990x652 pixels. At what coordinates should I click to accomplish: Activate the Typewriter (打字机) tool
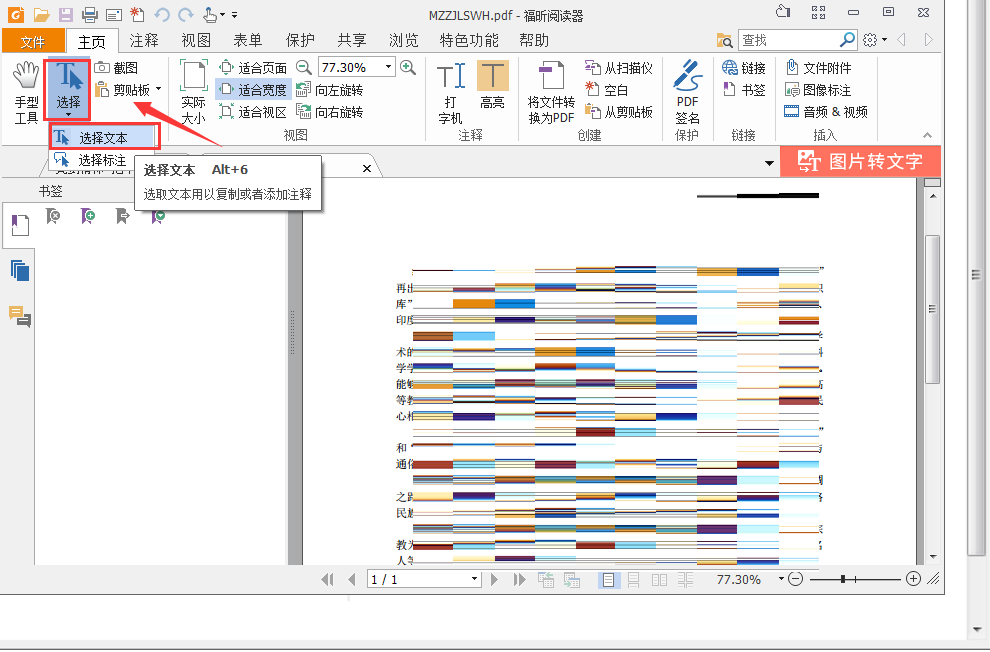(451, 88)
